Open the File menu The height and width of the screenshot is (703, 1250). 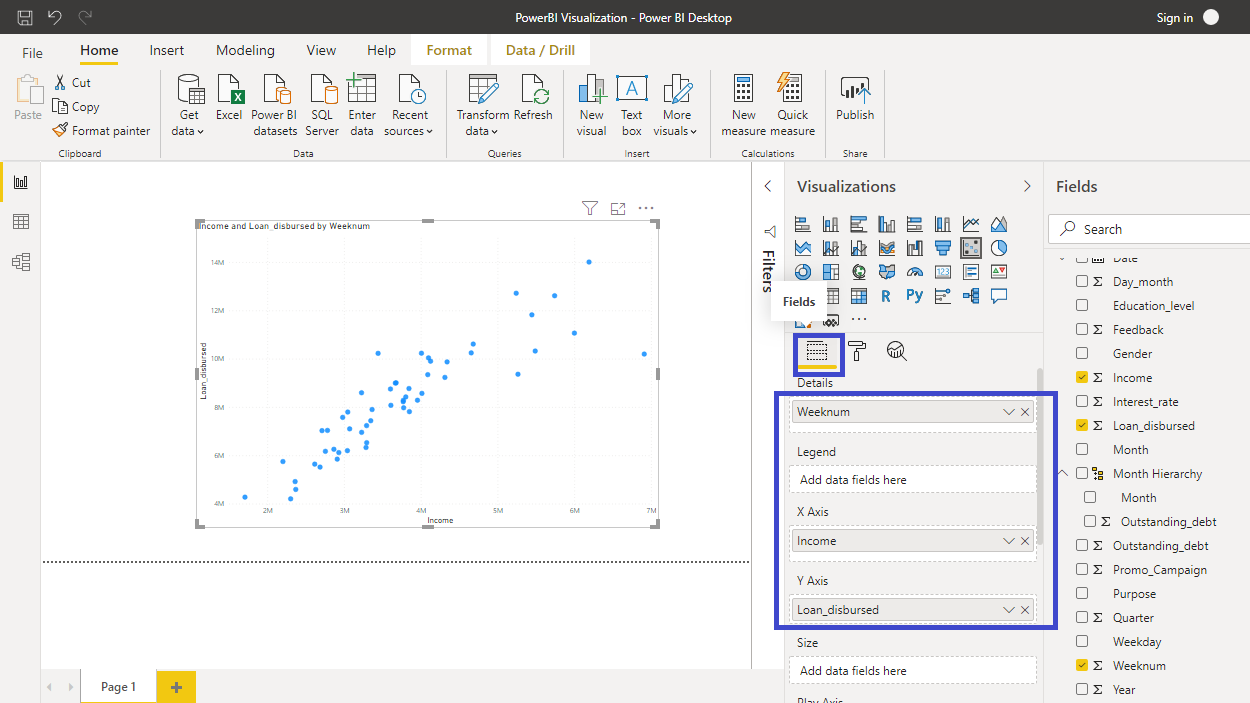33,53
